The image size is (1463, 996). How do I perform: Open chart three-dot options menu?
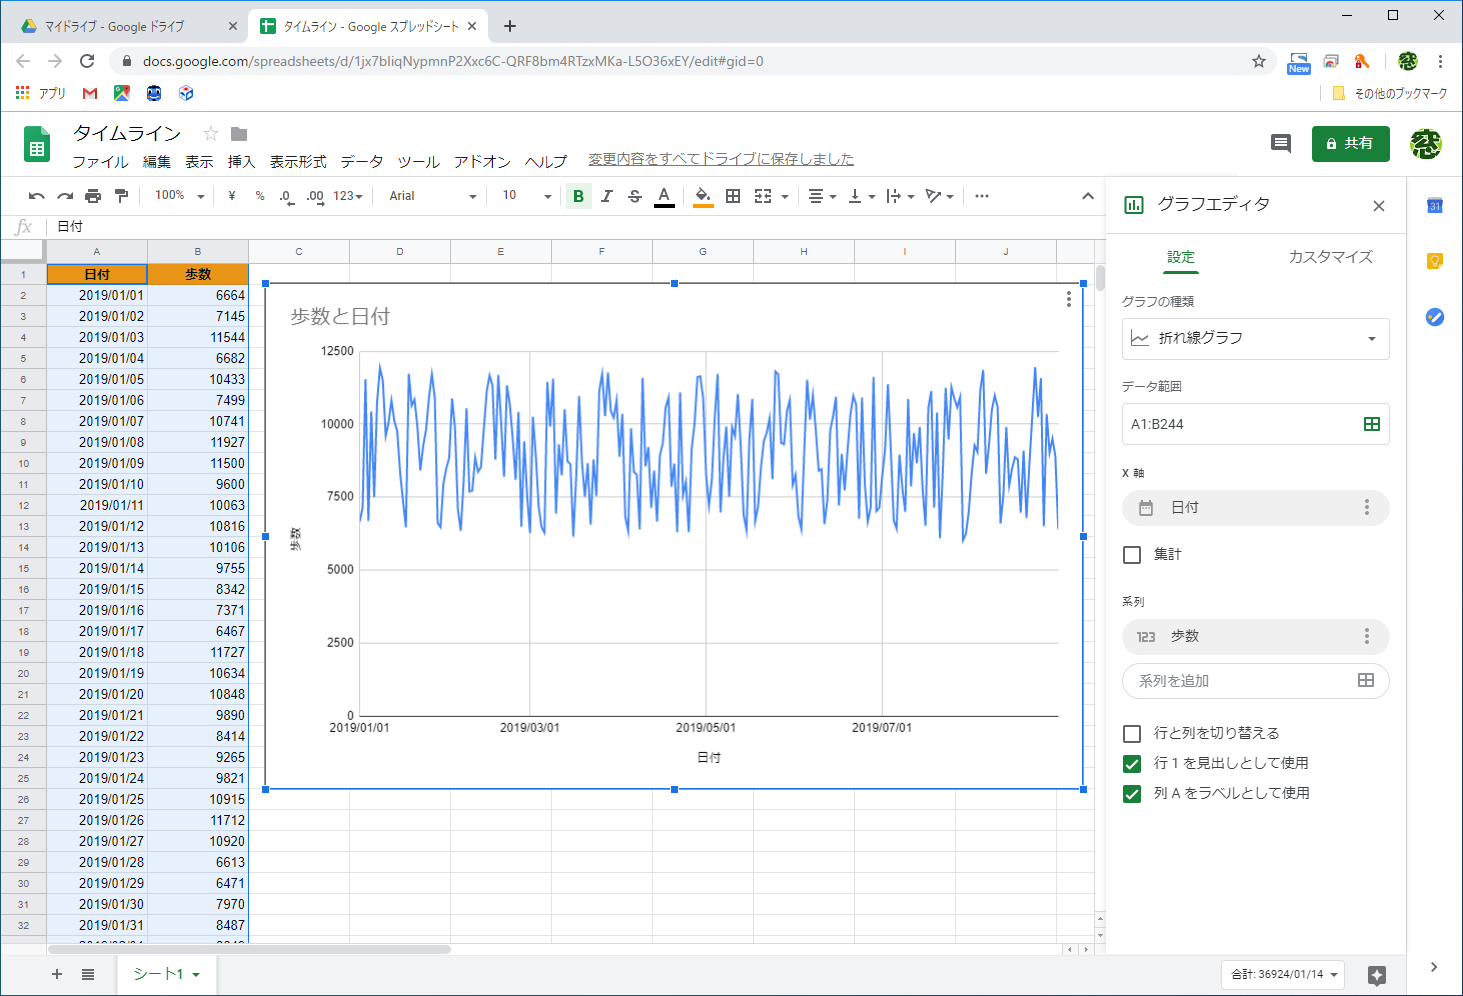pyautogui.click(x=1069, y=299)
